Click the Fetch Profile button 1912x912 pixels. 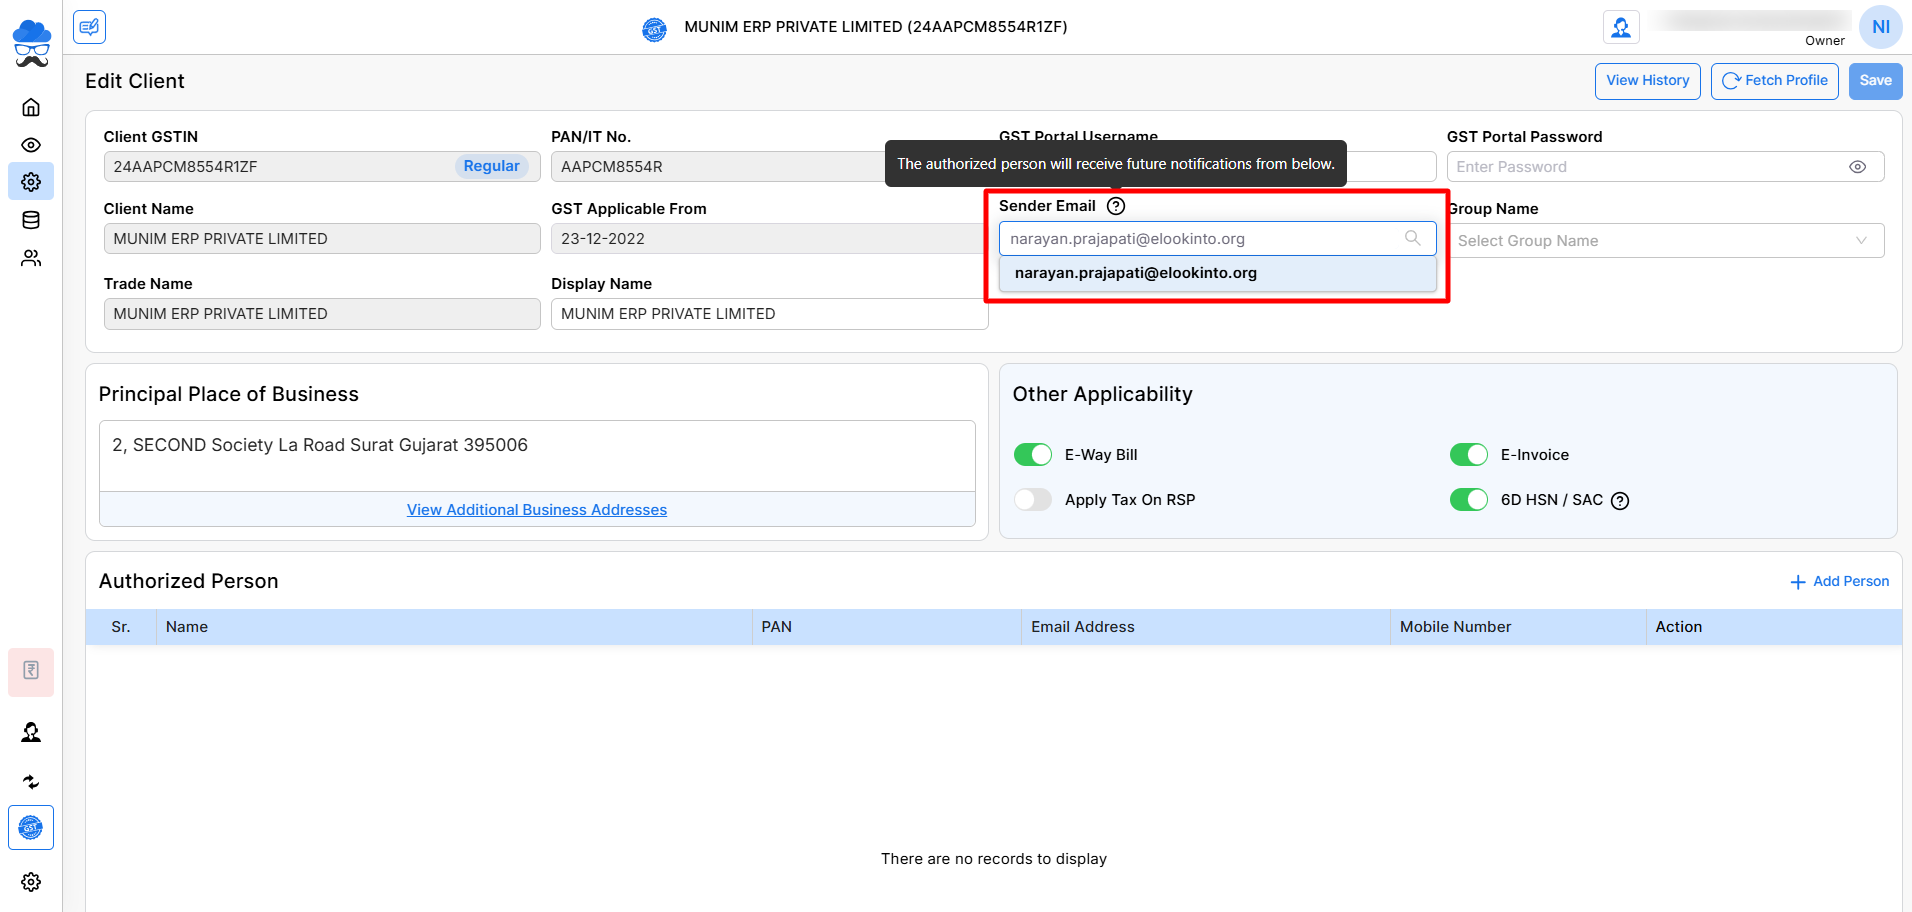pos(1774,81)
